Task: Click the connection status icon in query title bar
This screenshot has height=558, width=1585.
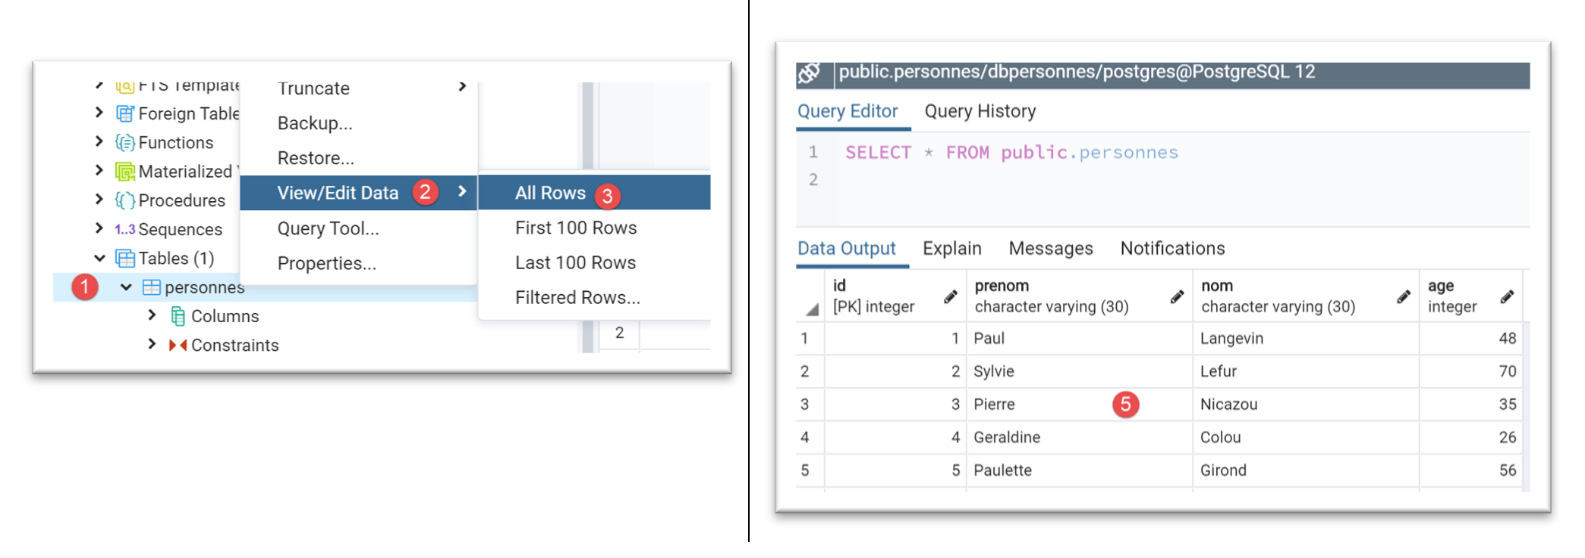Action: coord(809,73)
